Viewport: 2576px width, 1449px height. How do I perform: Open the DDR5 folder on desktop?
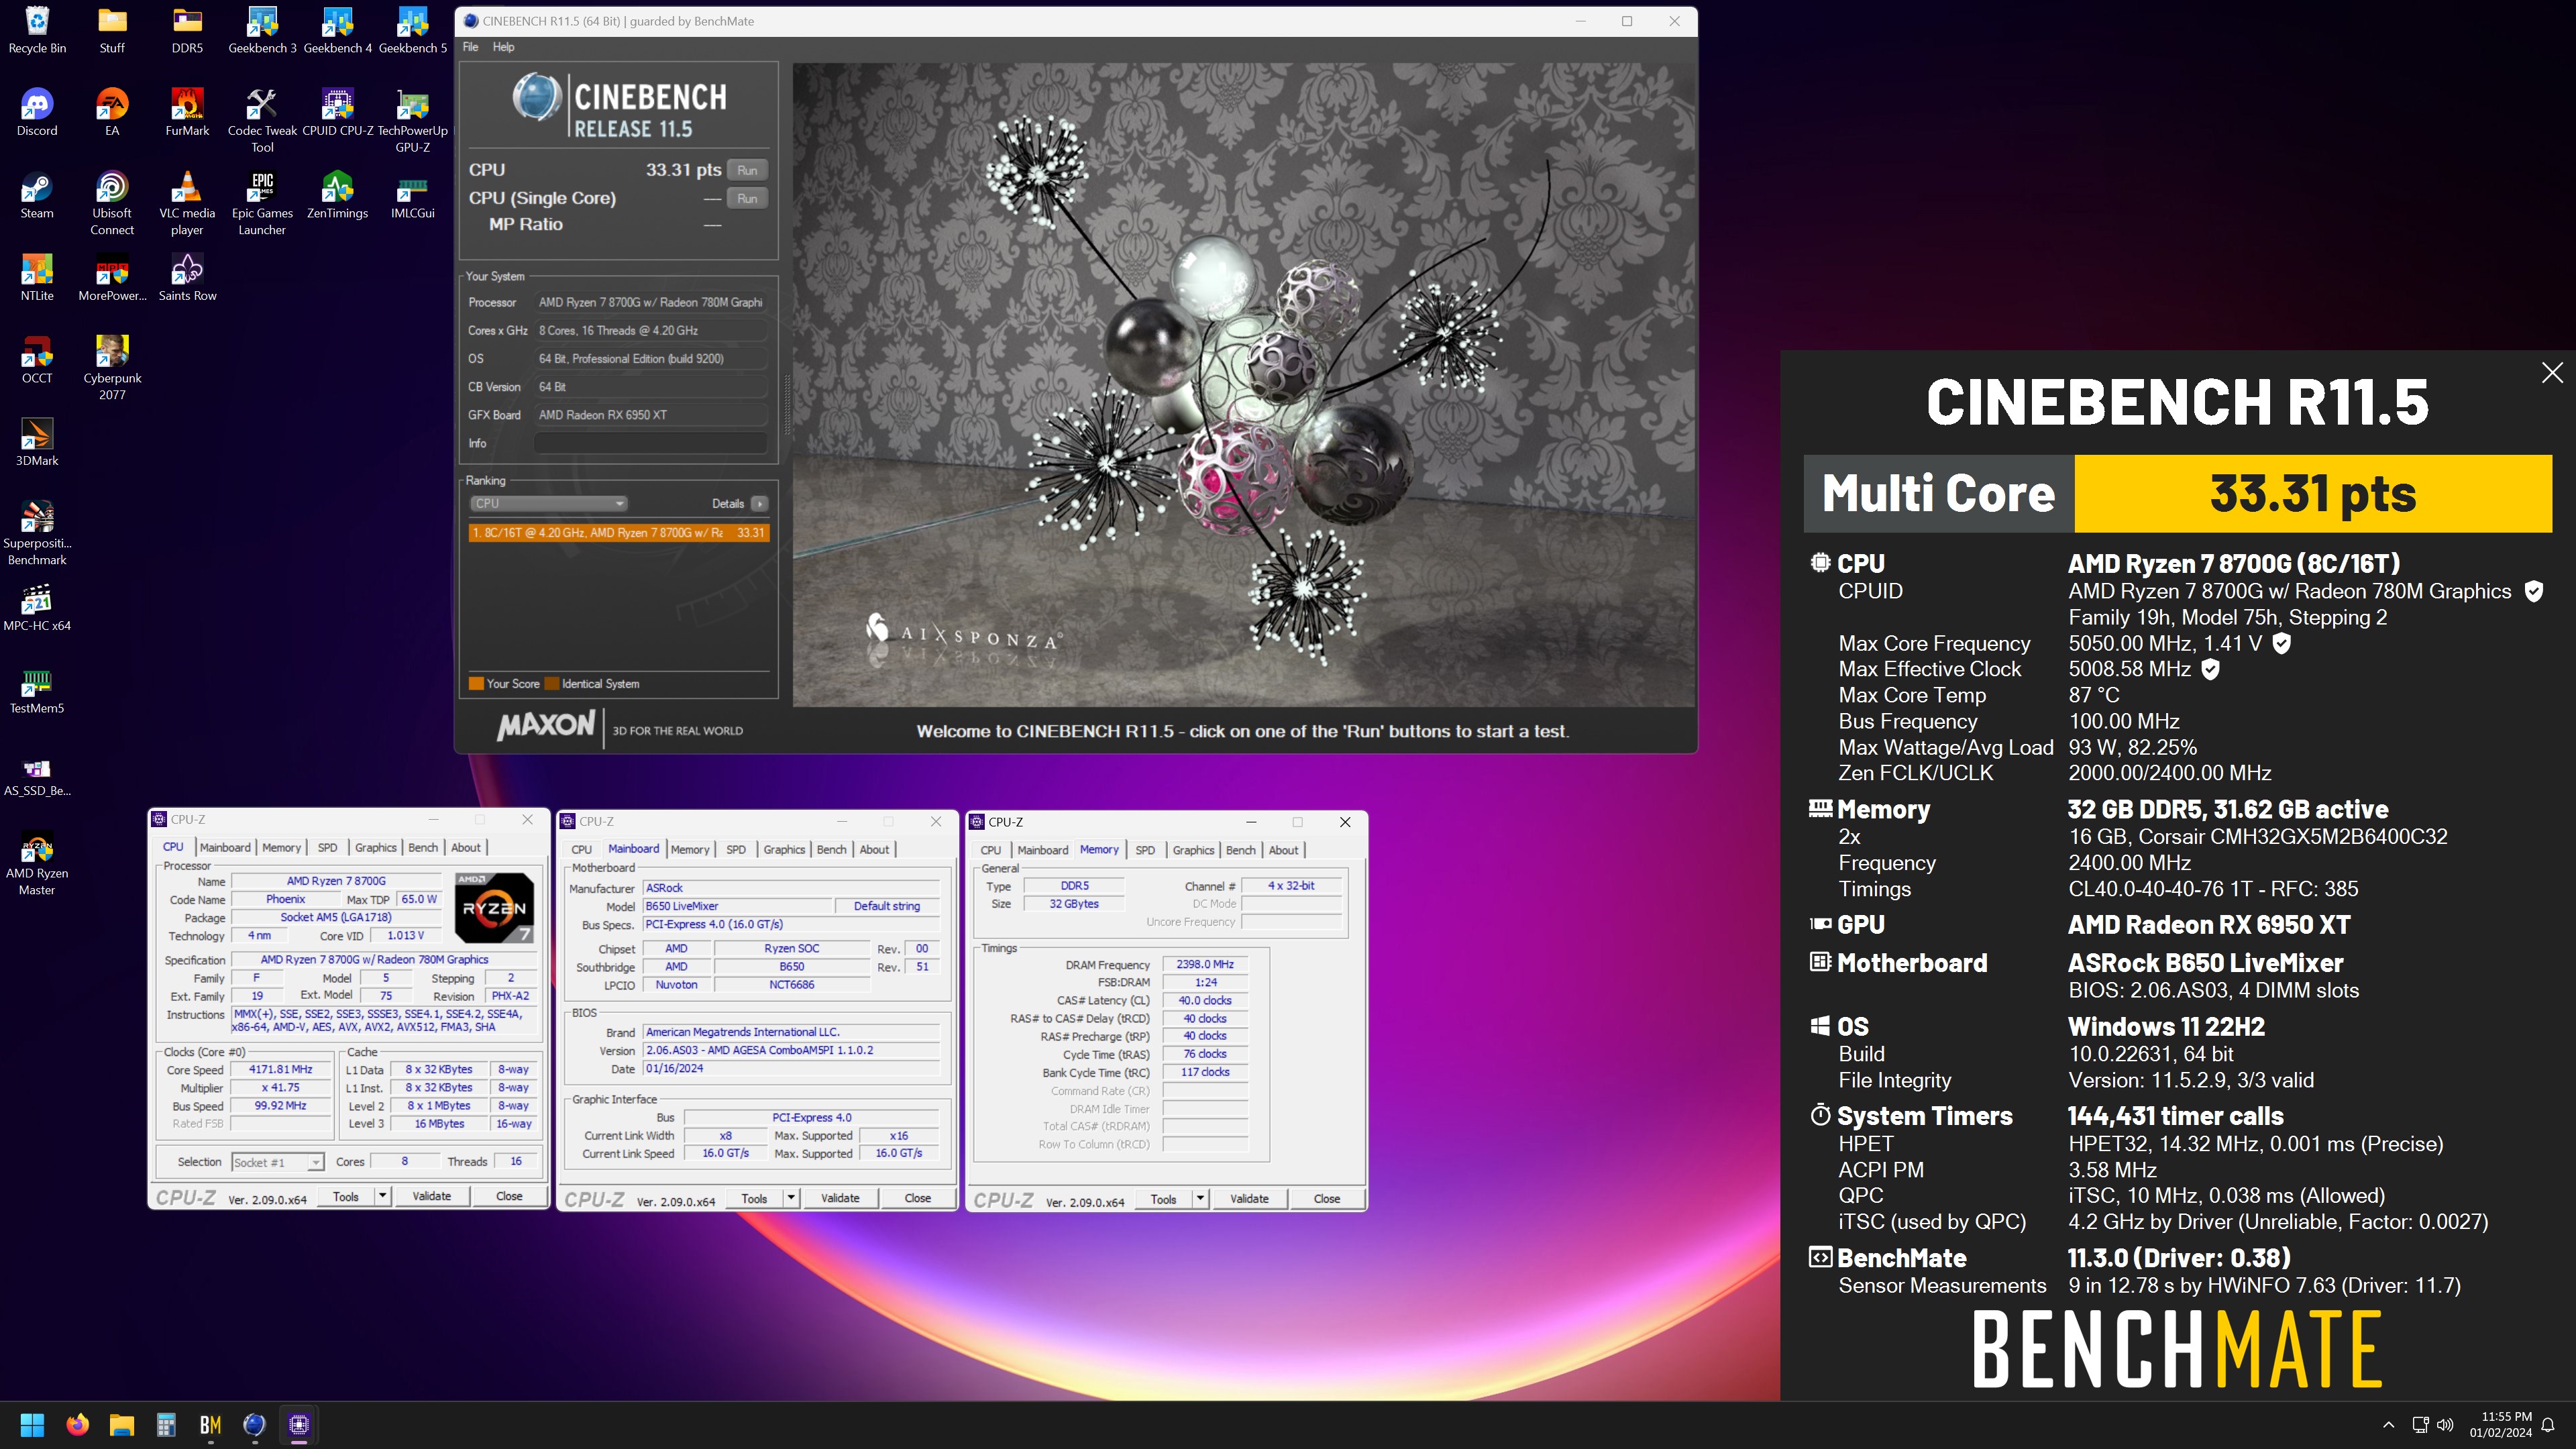187,30
